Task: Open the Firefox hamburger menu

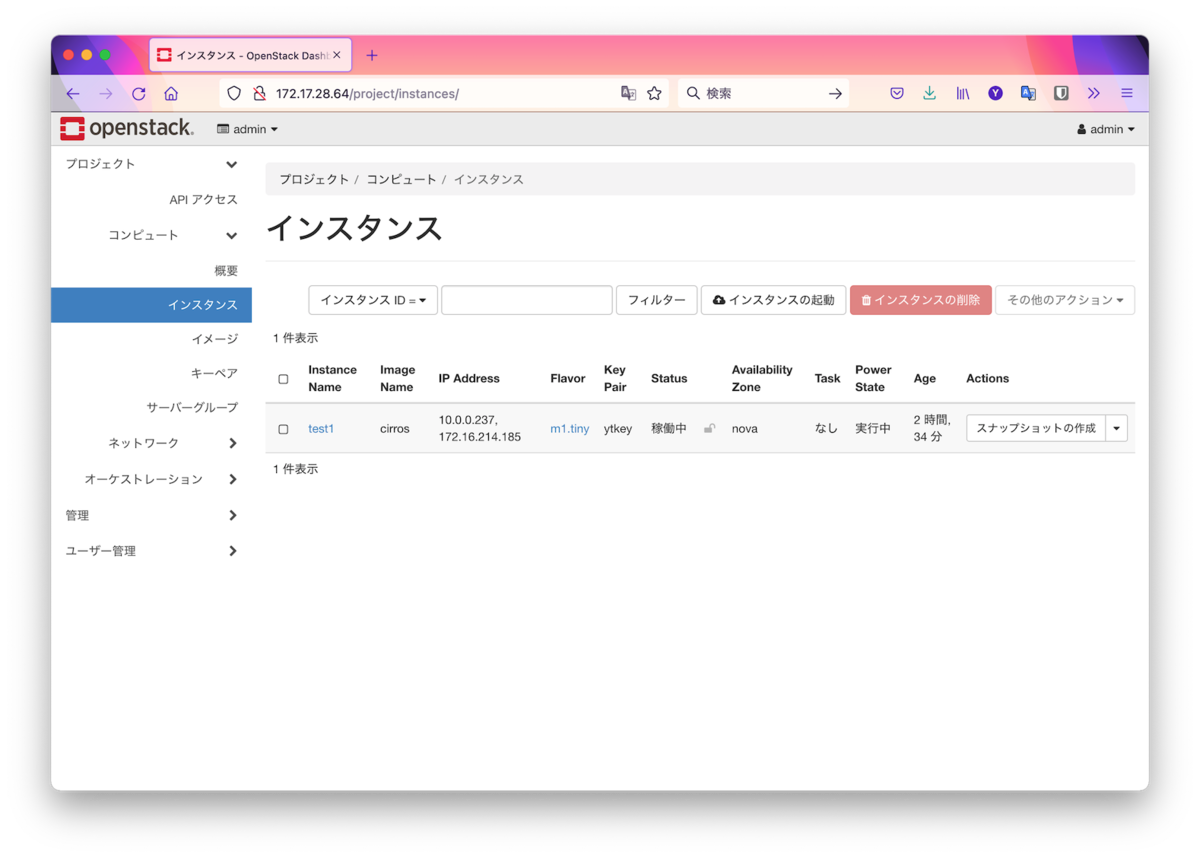Action: tap(1127, 93)
